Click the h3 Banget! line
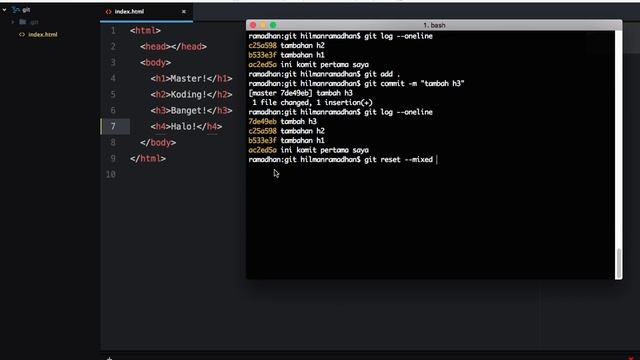 pos(191,111)
